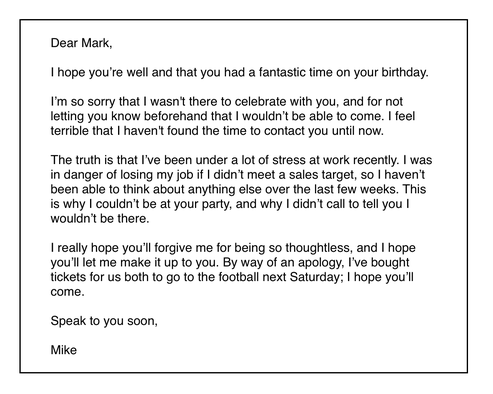Click the phrase 'contact you until now'

tap(323, 131)
